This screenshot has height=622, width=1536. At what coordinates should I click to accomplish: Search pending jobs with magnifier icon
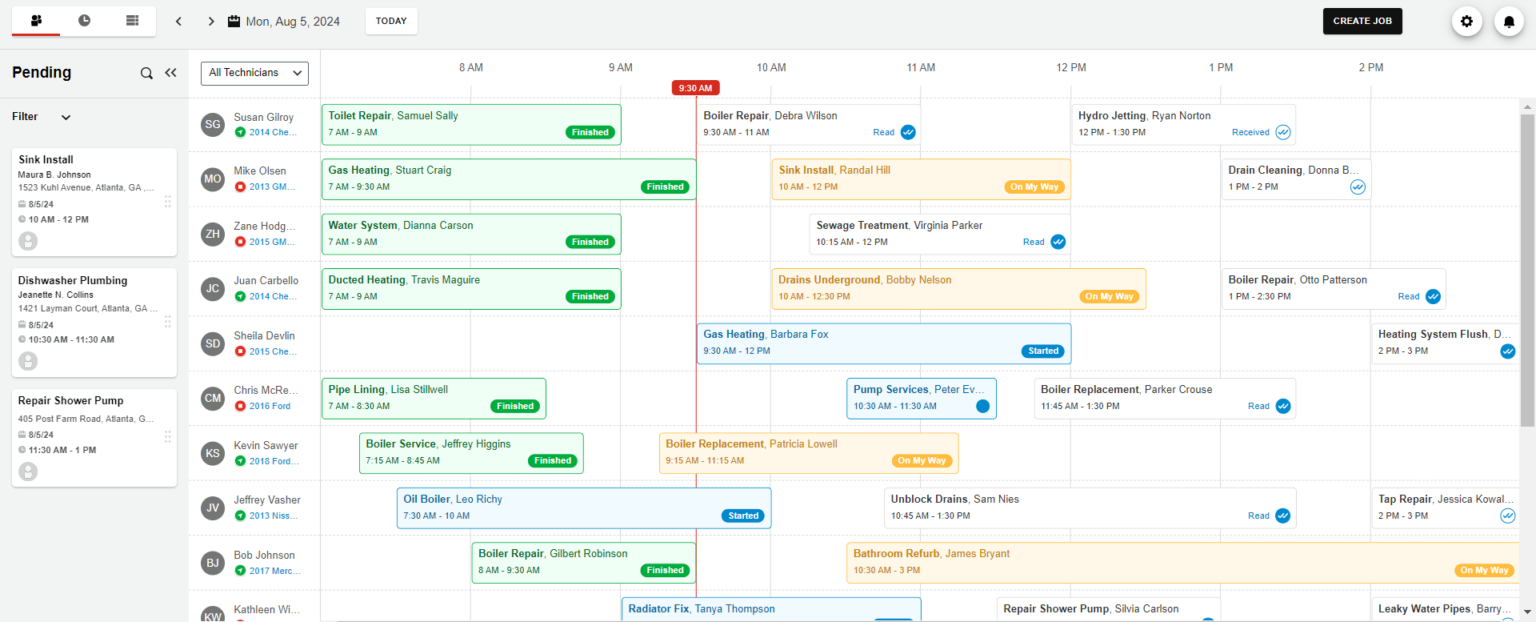click(x=147, y=73)
